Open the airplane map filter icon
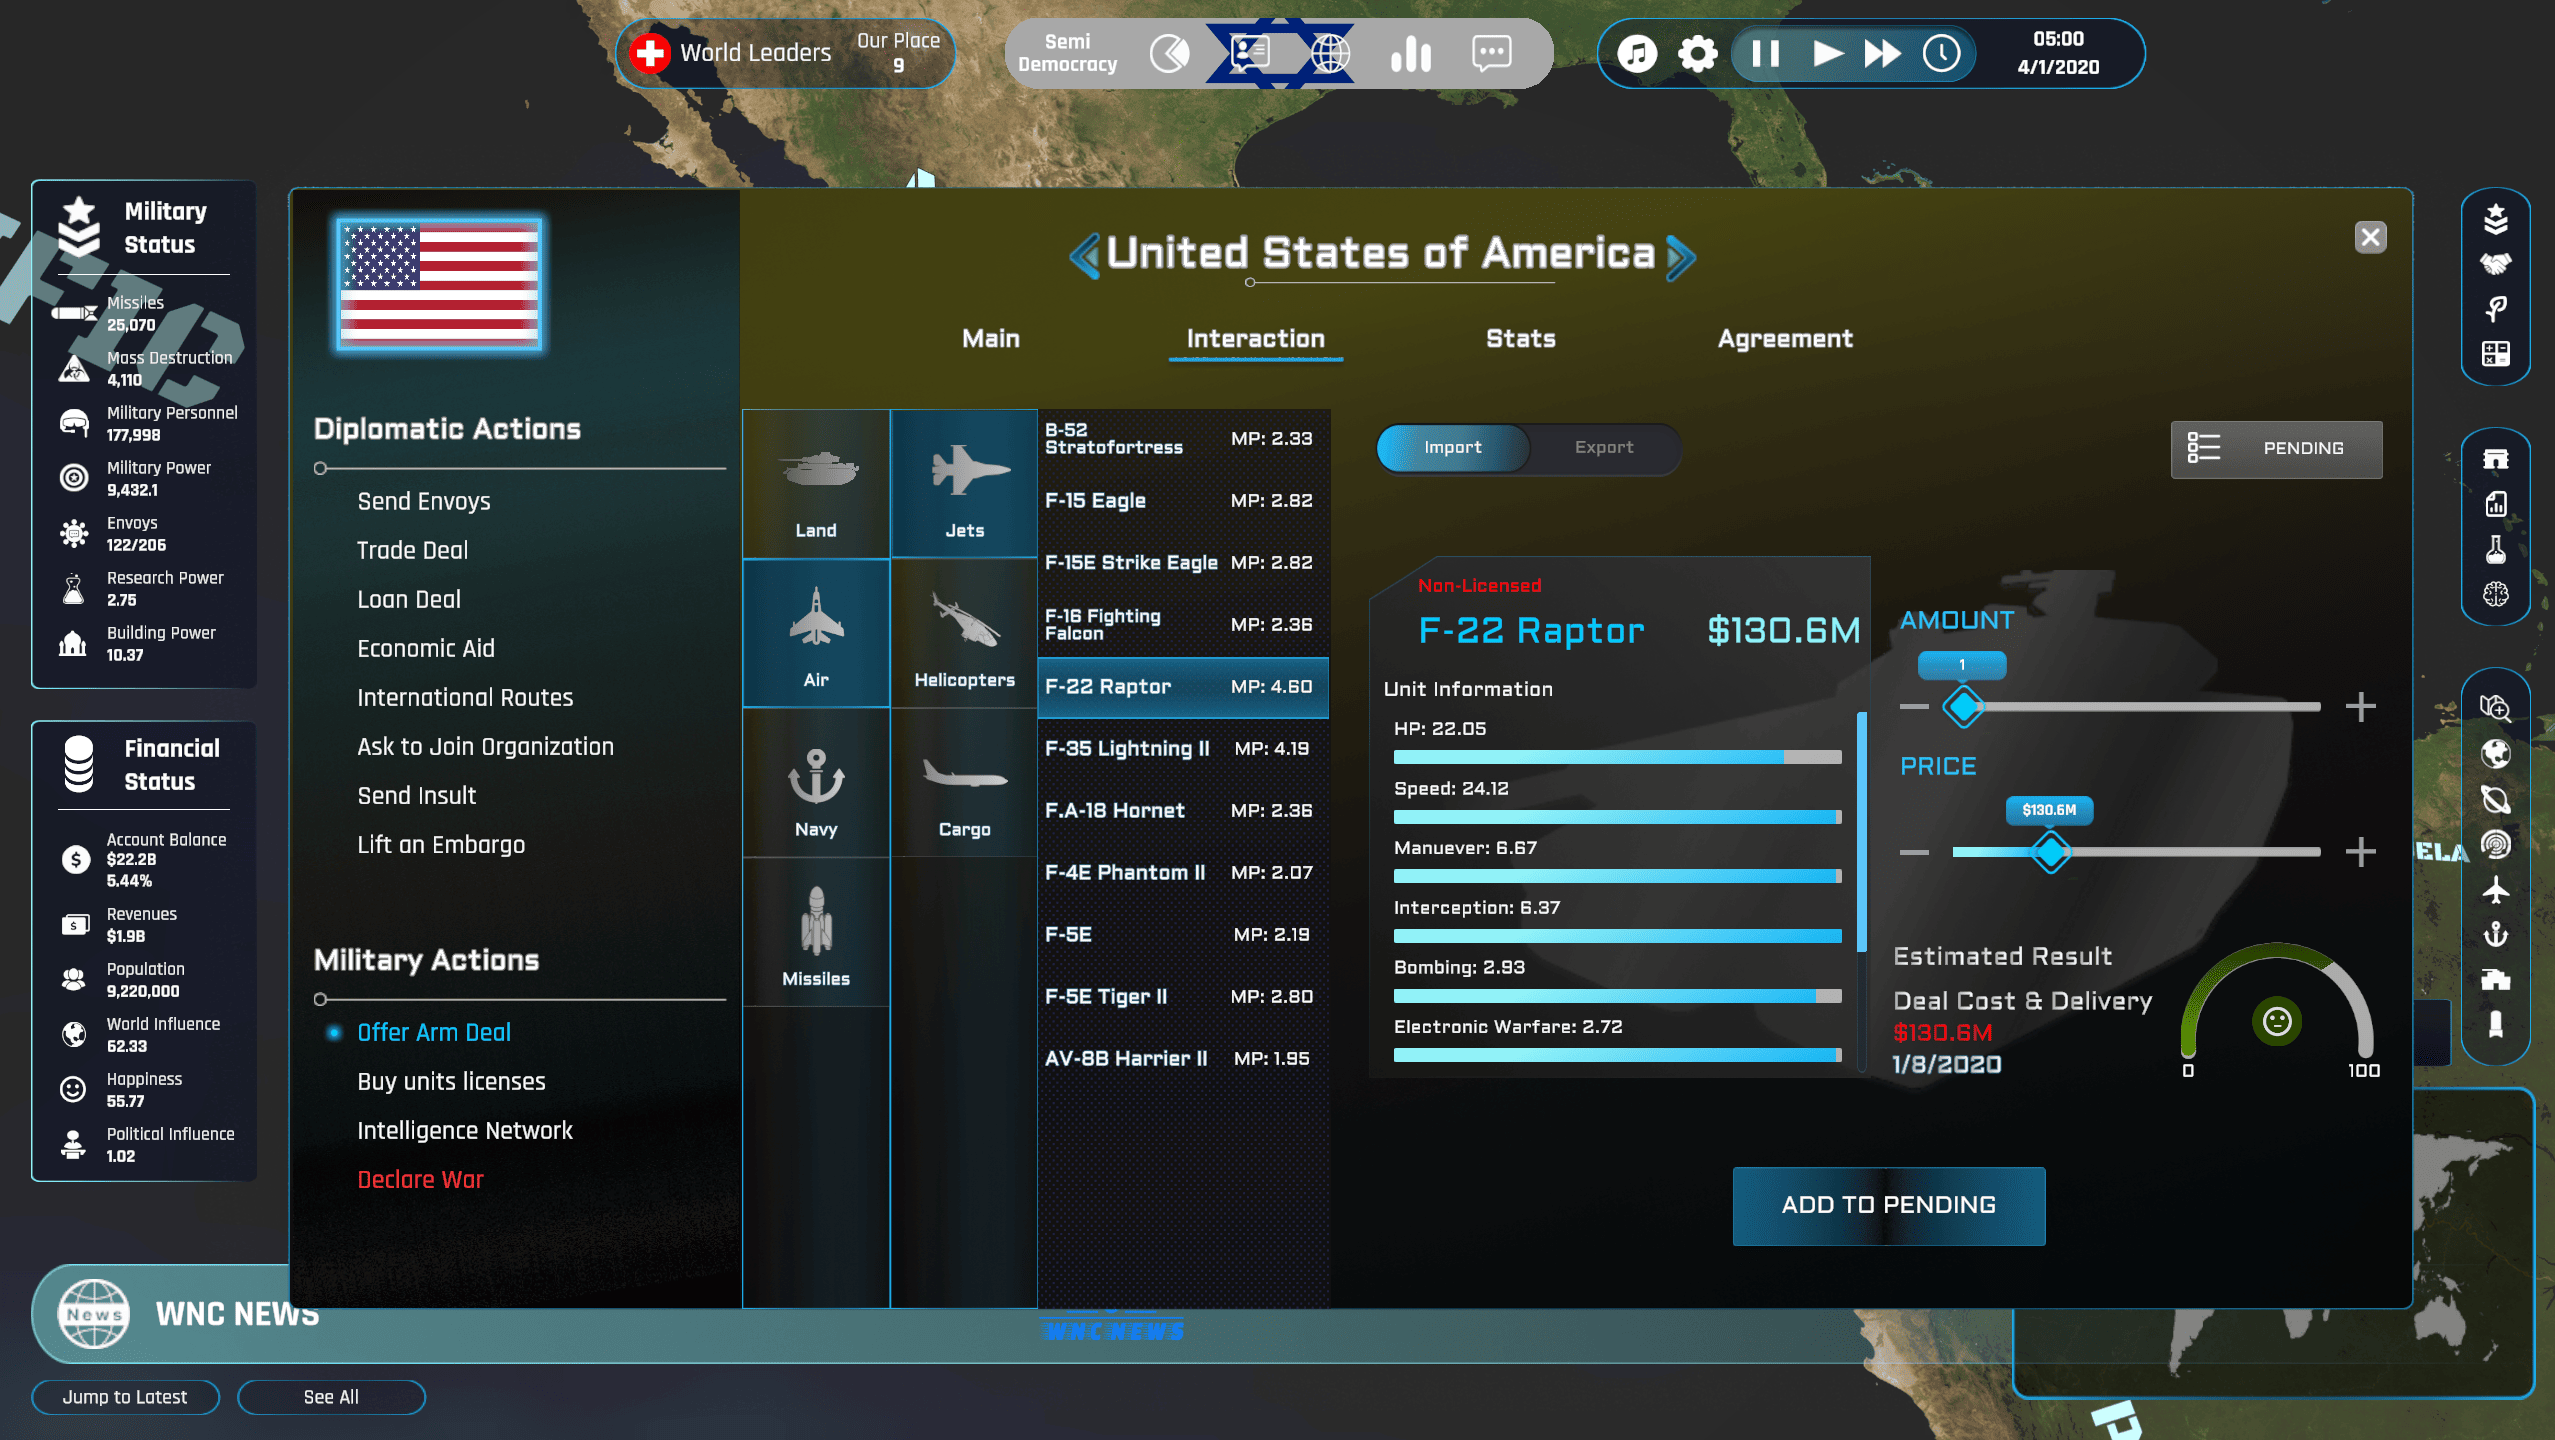The width and height of the screenshot is (2555, 1440). (x=2496, y=890)
